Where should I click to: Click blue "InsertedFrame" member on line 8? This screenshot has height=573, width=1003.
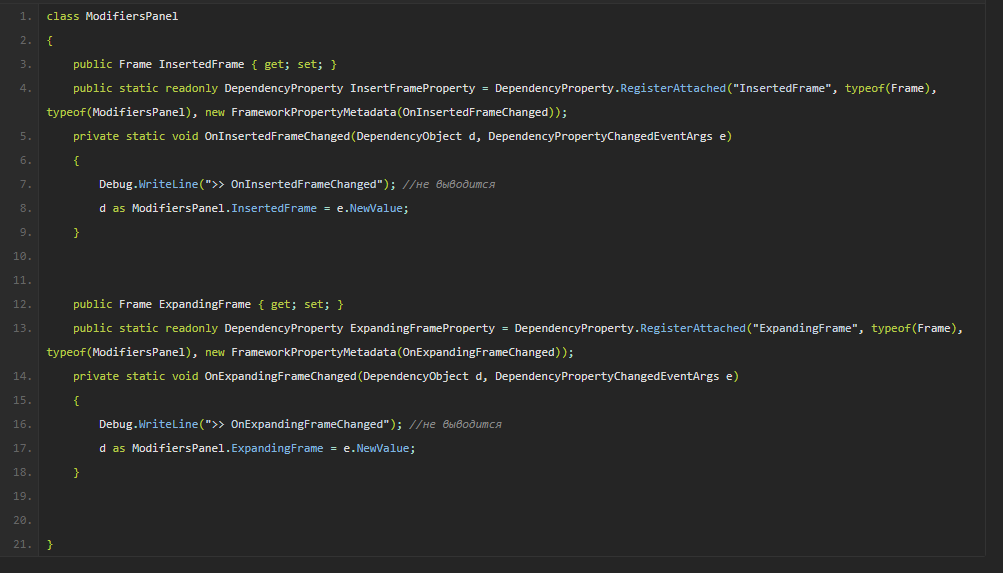274,208
